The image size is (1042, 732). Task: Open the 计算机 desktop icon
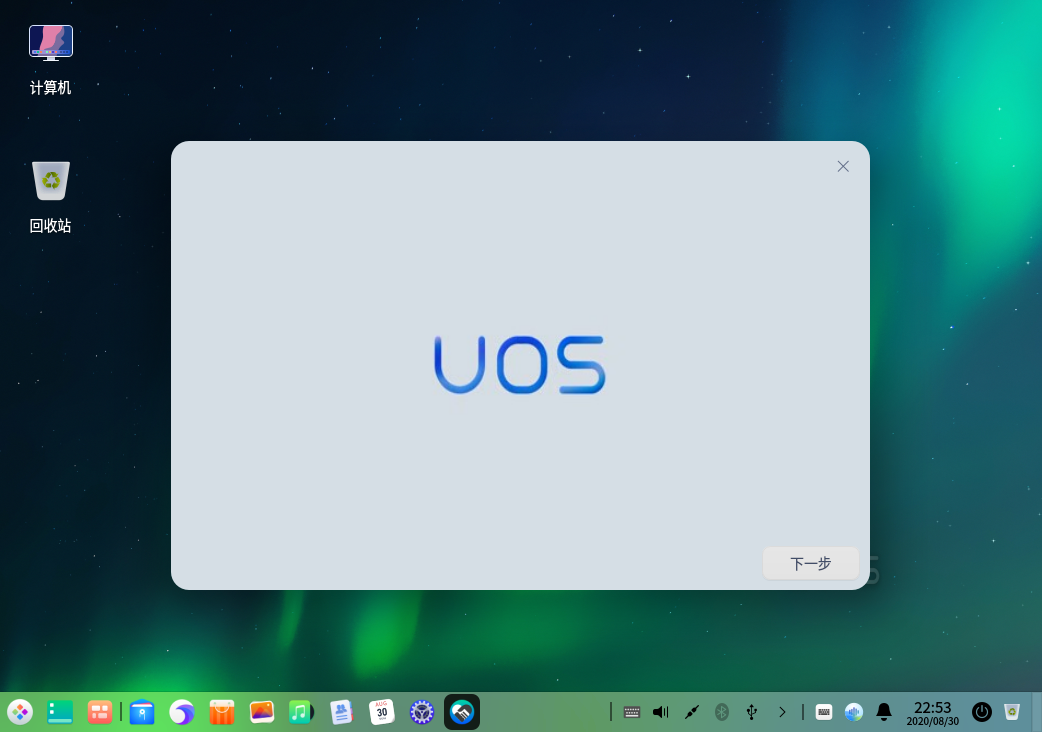[51, 60]
